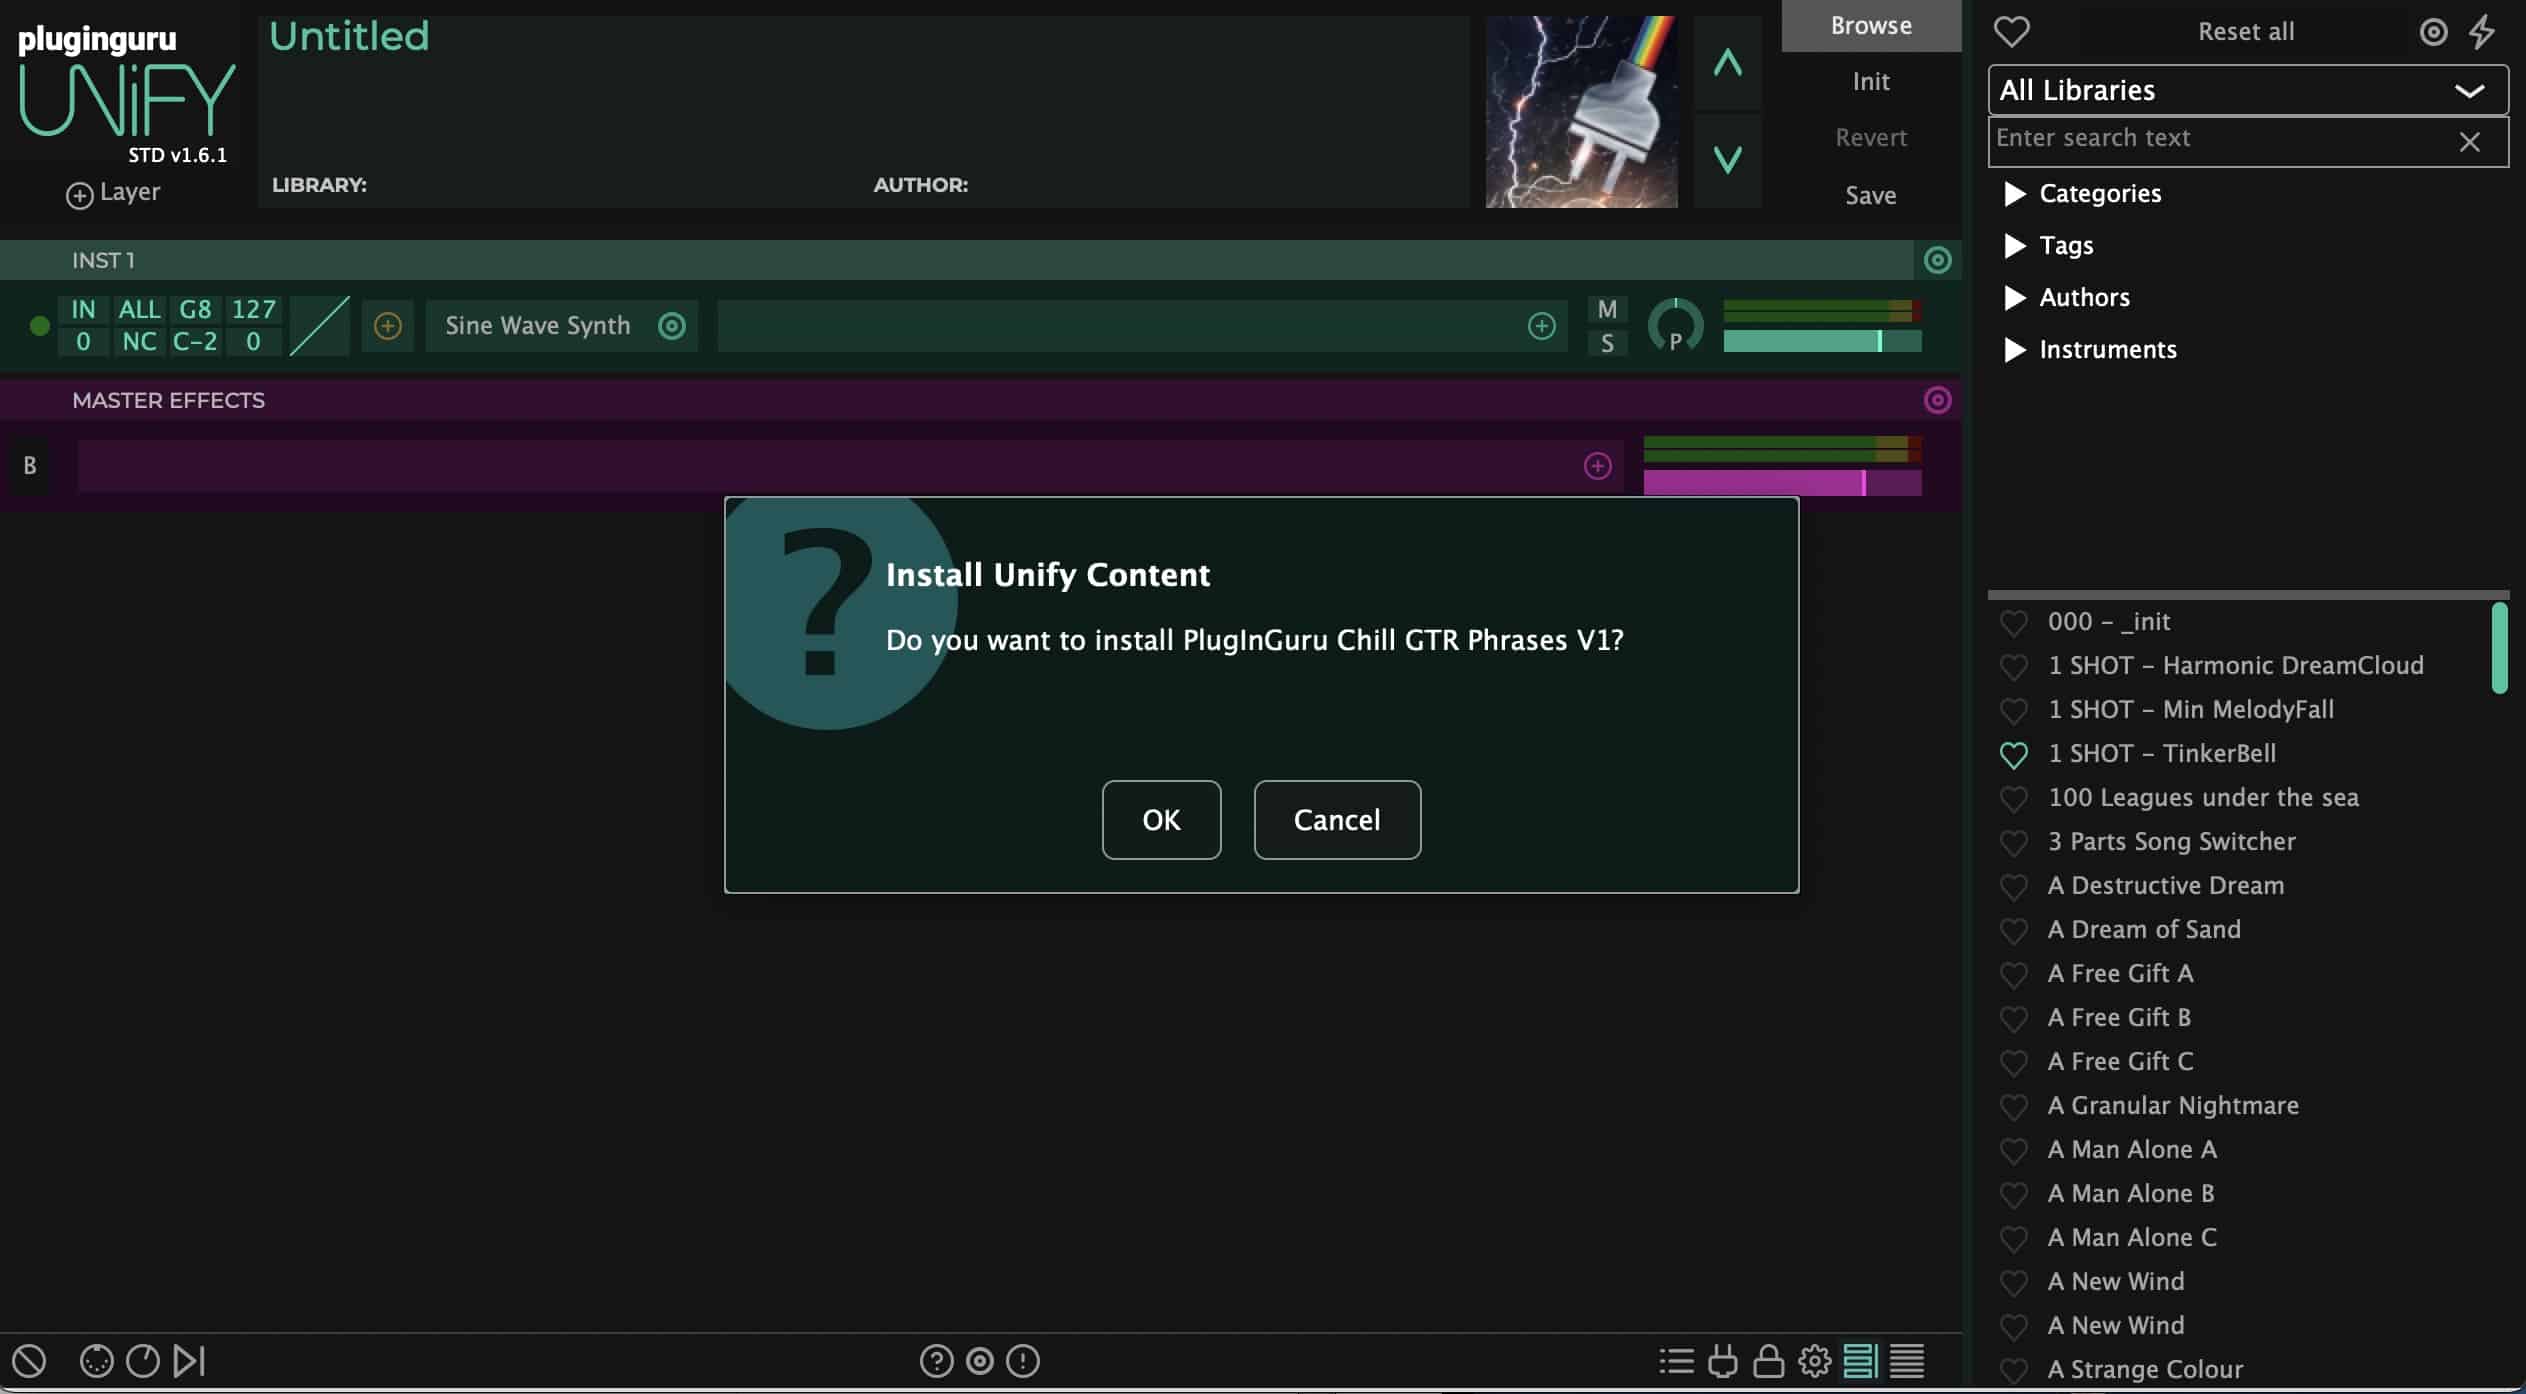
Task: Select previous patch with up arrow
Action: [1727, 63]
